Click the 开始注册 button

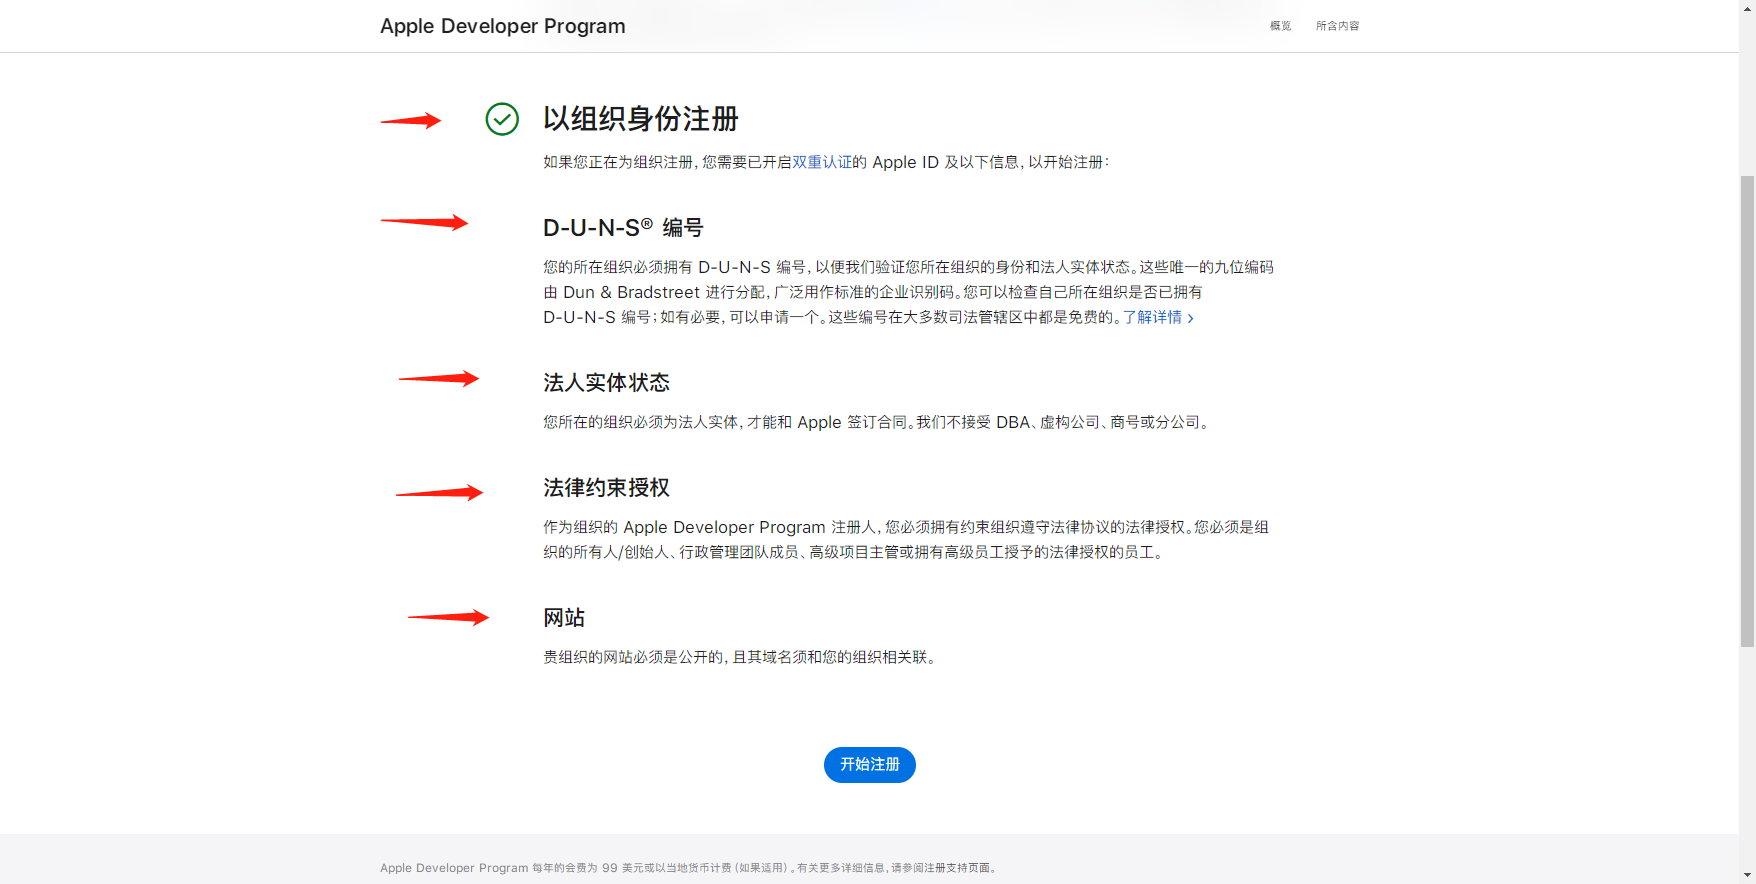[870, 765]
